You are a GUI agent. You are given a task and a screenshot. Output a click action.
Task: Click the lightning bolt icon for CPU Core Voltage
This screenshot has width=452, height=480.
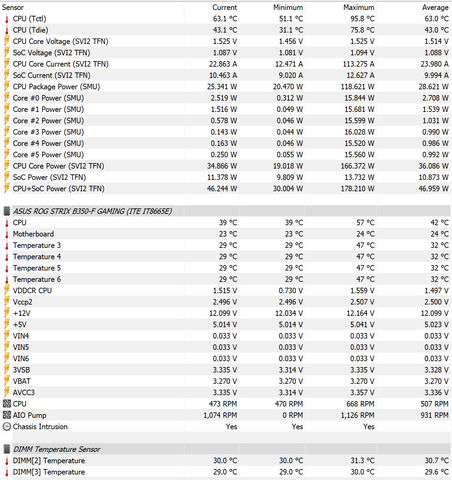7,41
